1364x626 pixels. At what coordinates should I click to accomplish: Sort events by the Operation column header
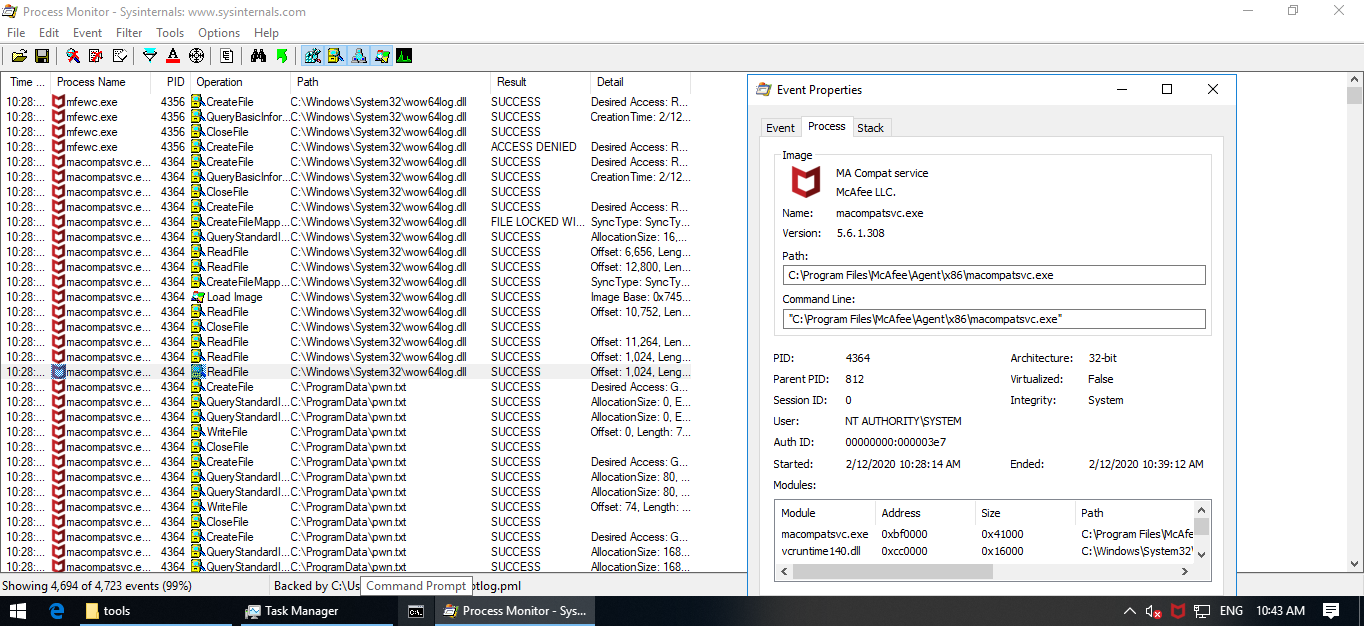pos(241,82)
